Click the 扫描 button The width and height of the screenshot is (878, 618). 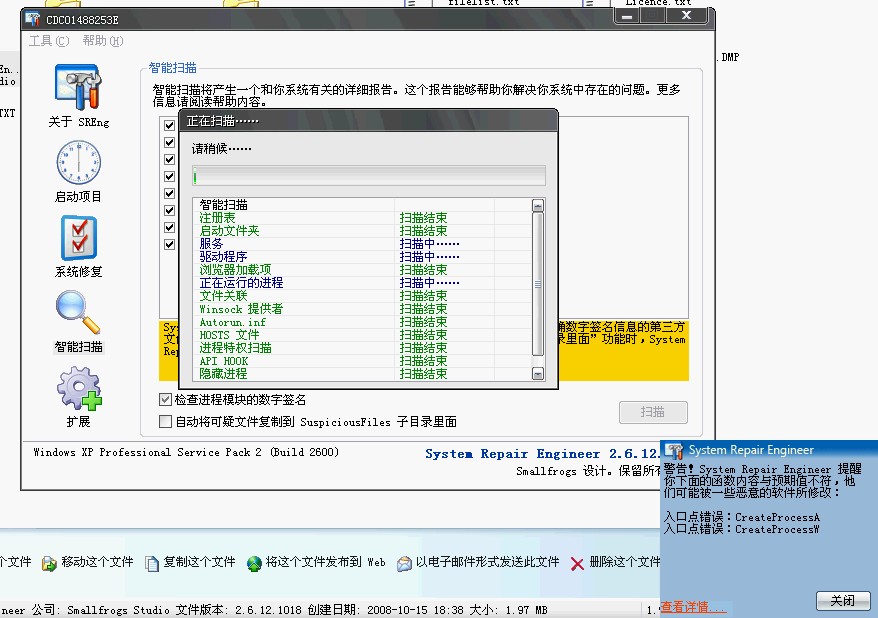tap(653, 413)
